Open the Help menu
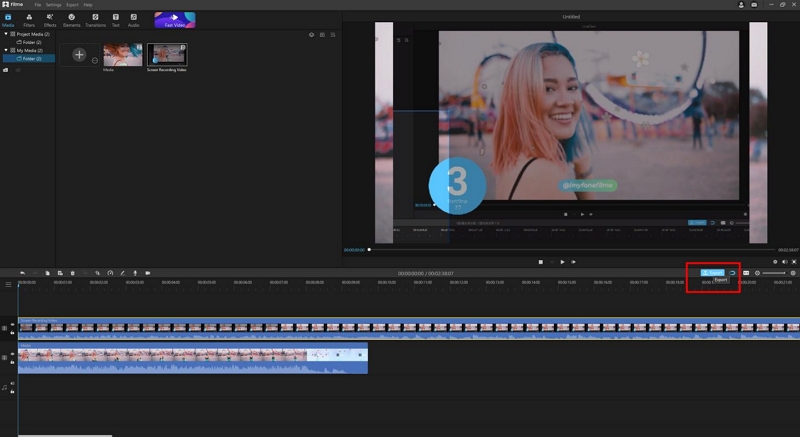Screen dimensions: 800x437 click(x=88, y=5)
